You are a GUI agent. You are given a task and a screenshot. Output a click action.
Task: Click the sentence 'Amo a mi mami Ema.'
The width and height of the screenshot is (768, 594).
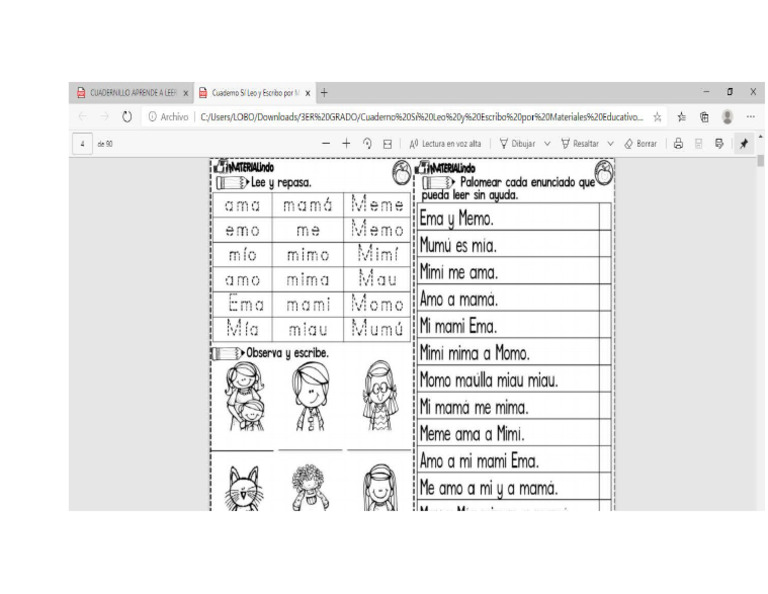(479, 461)
